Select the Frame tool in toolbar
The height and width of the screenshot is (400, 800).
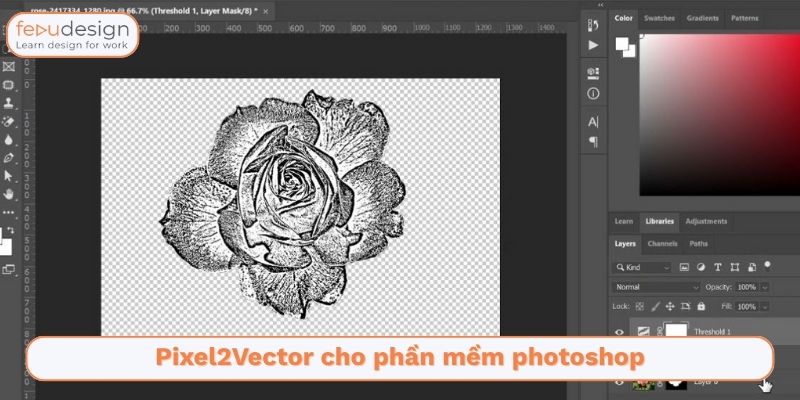click(9, 66)
